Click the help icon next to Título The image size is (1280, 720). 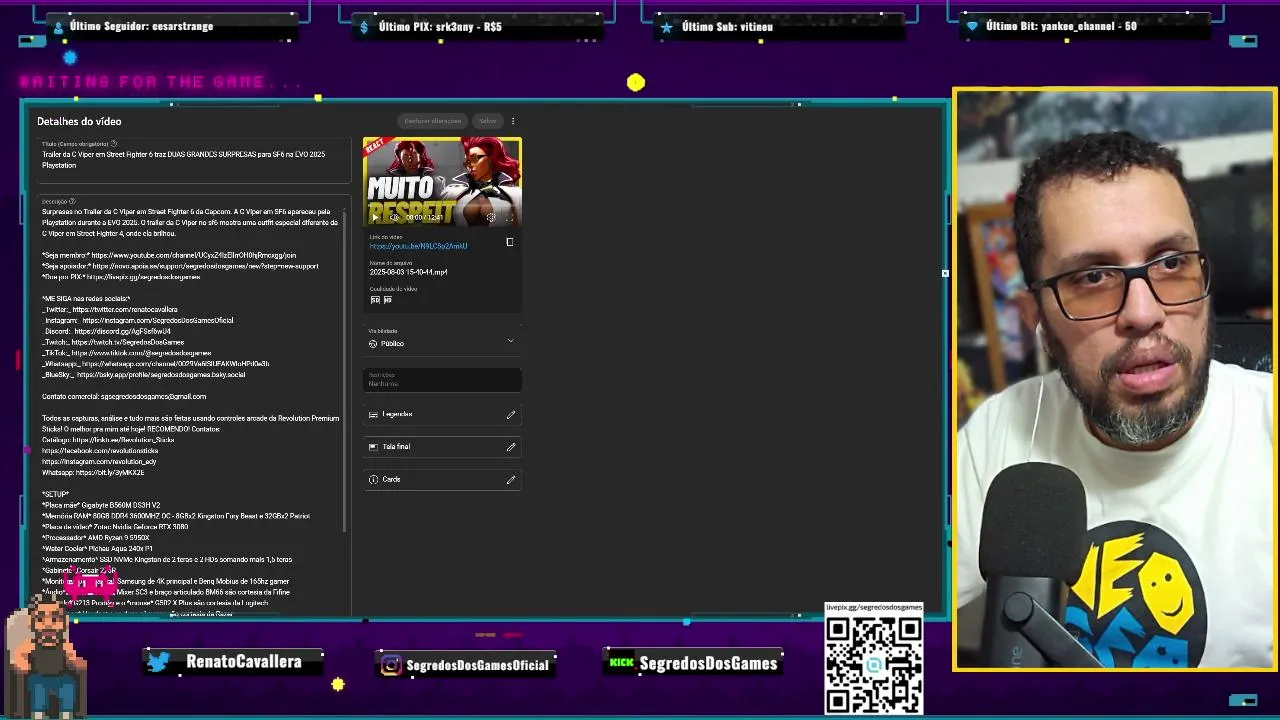(x=113, y=144)
